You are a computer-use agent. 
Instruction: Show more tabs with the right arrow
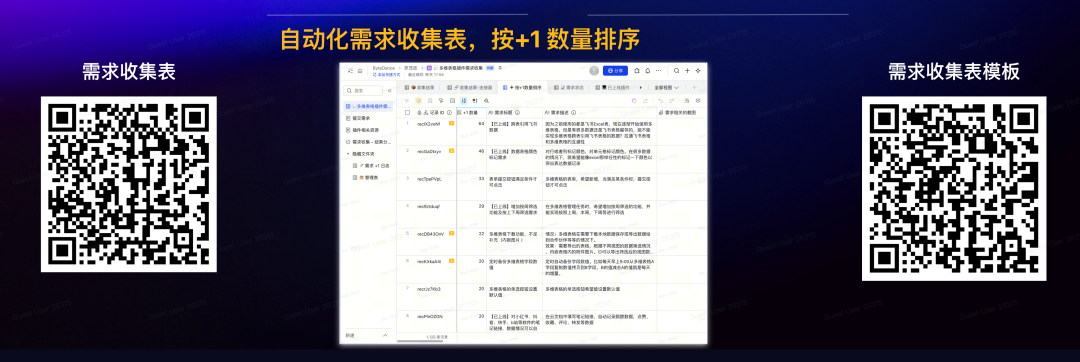point(641,87)
